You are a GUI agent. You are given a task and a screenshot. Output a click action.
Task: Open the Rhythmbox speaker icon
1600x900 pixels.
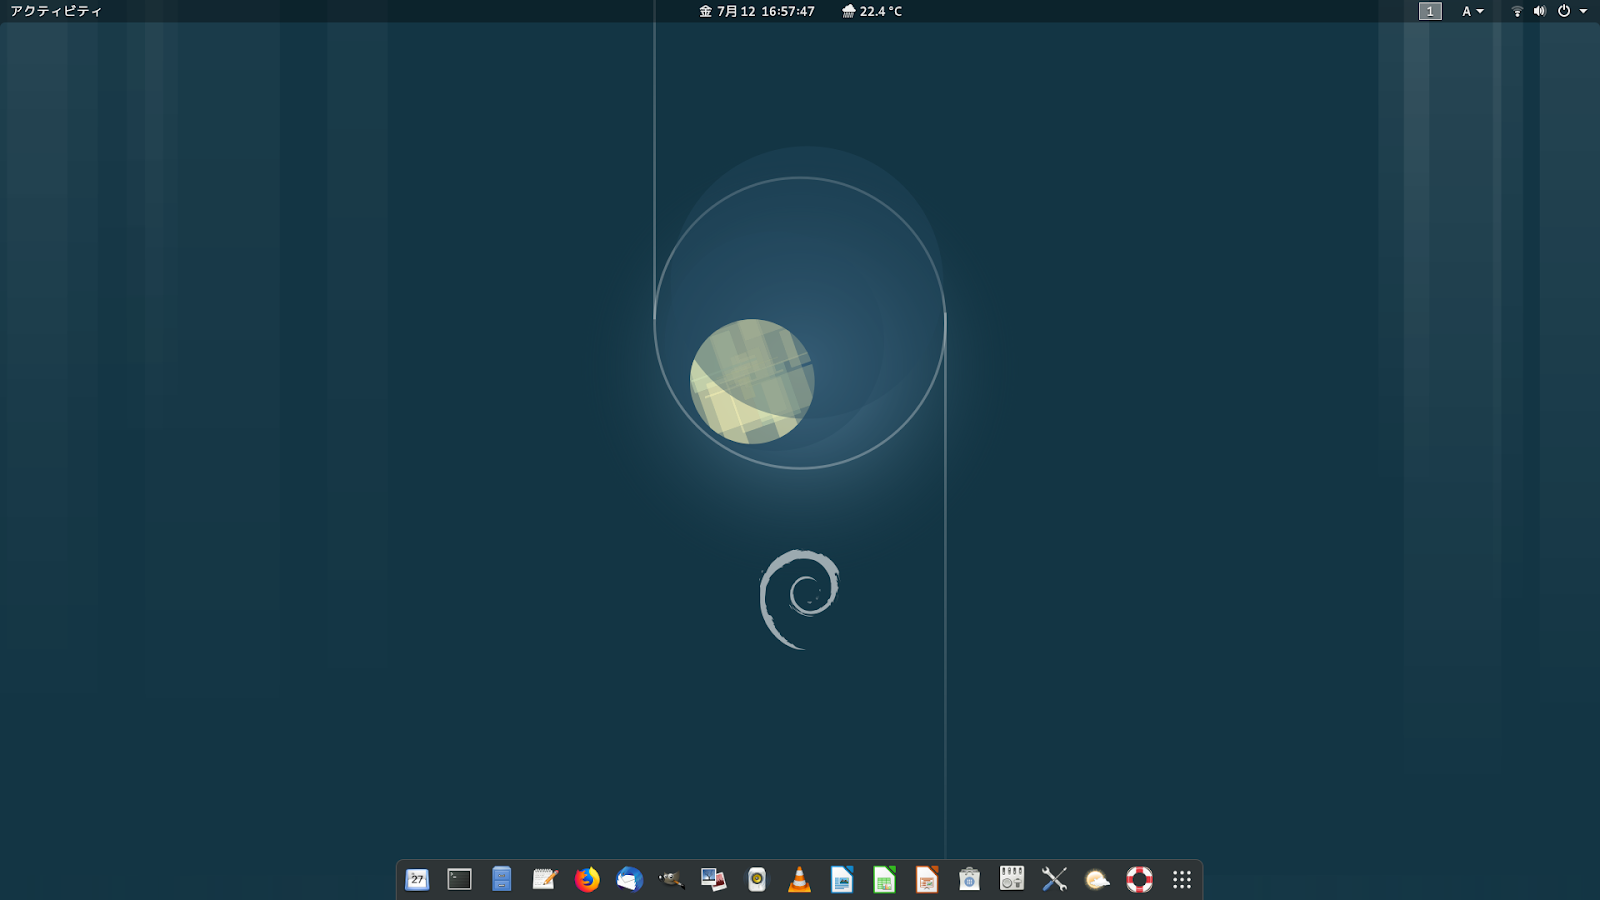pyautogui.click(x=757, y=880)
